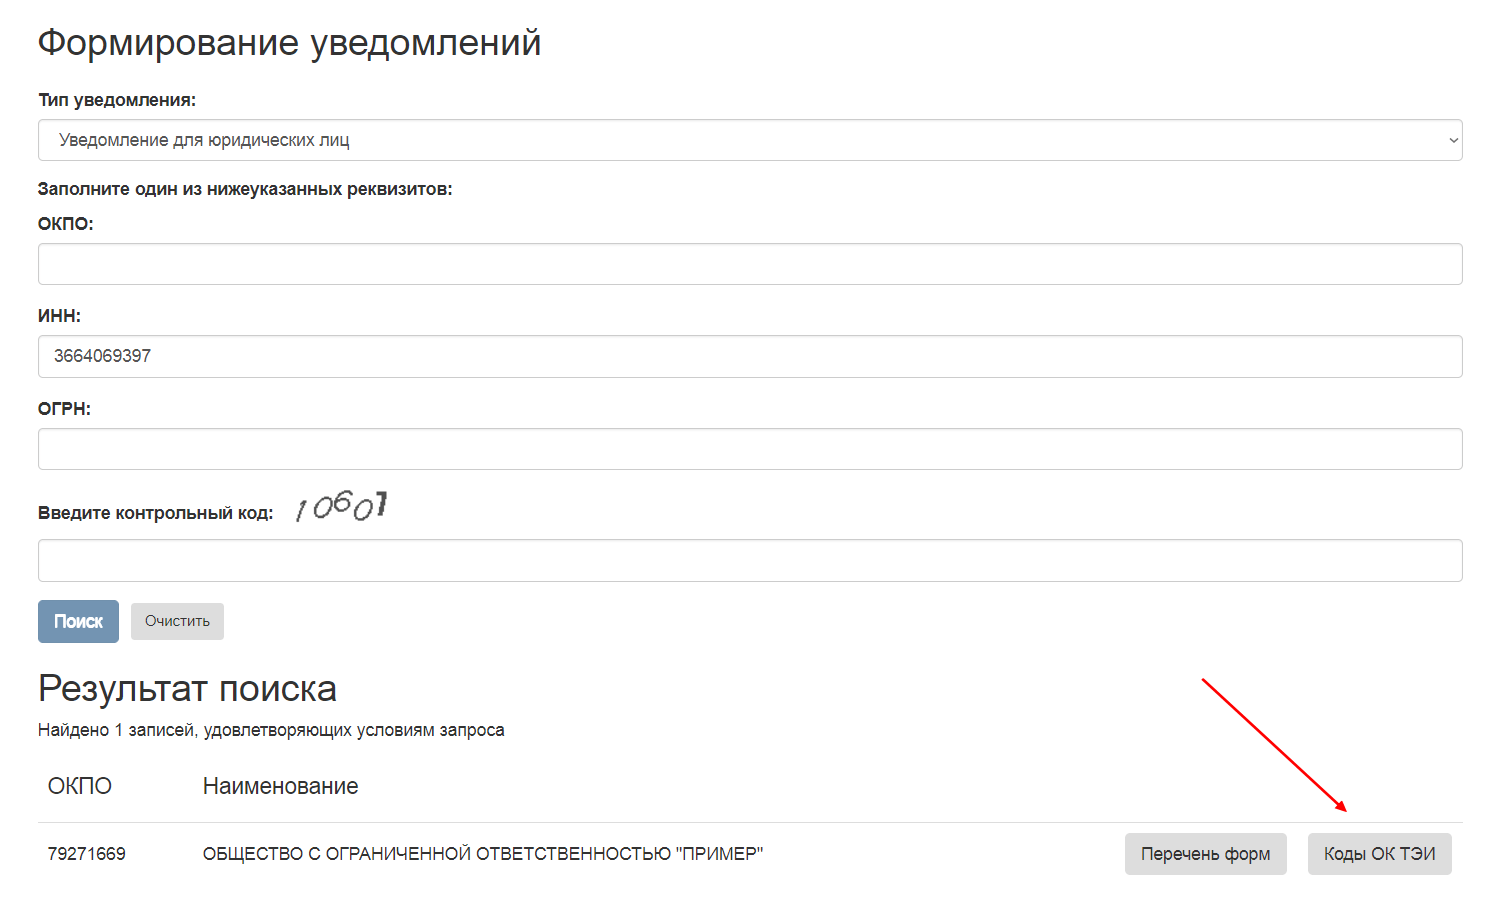This screenshot has width=1495, height=899.
Task: Click the control code input field
Action: pos(750,561)
